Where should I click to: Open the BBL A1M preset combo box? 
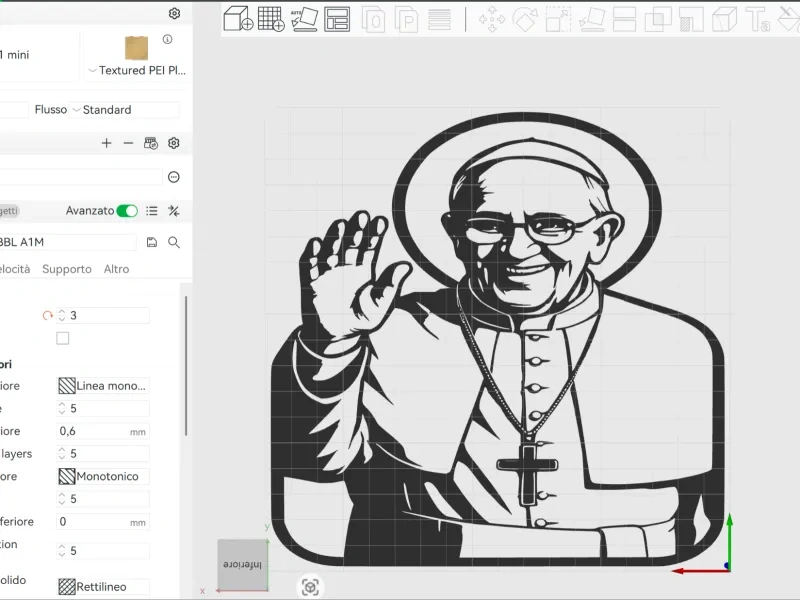[x=68, y=242]
